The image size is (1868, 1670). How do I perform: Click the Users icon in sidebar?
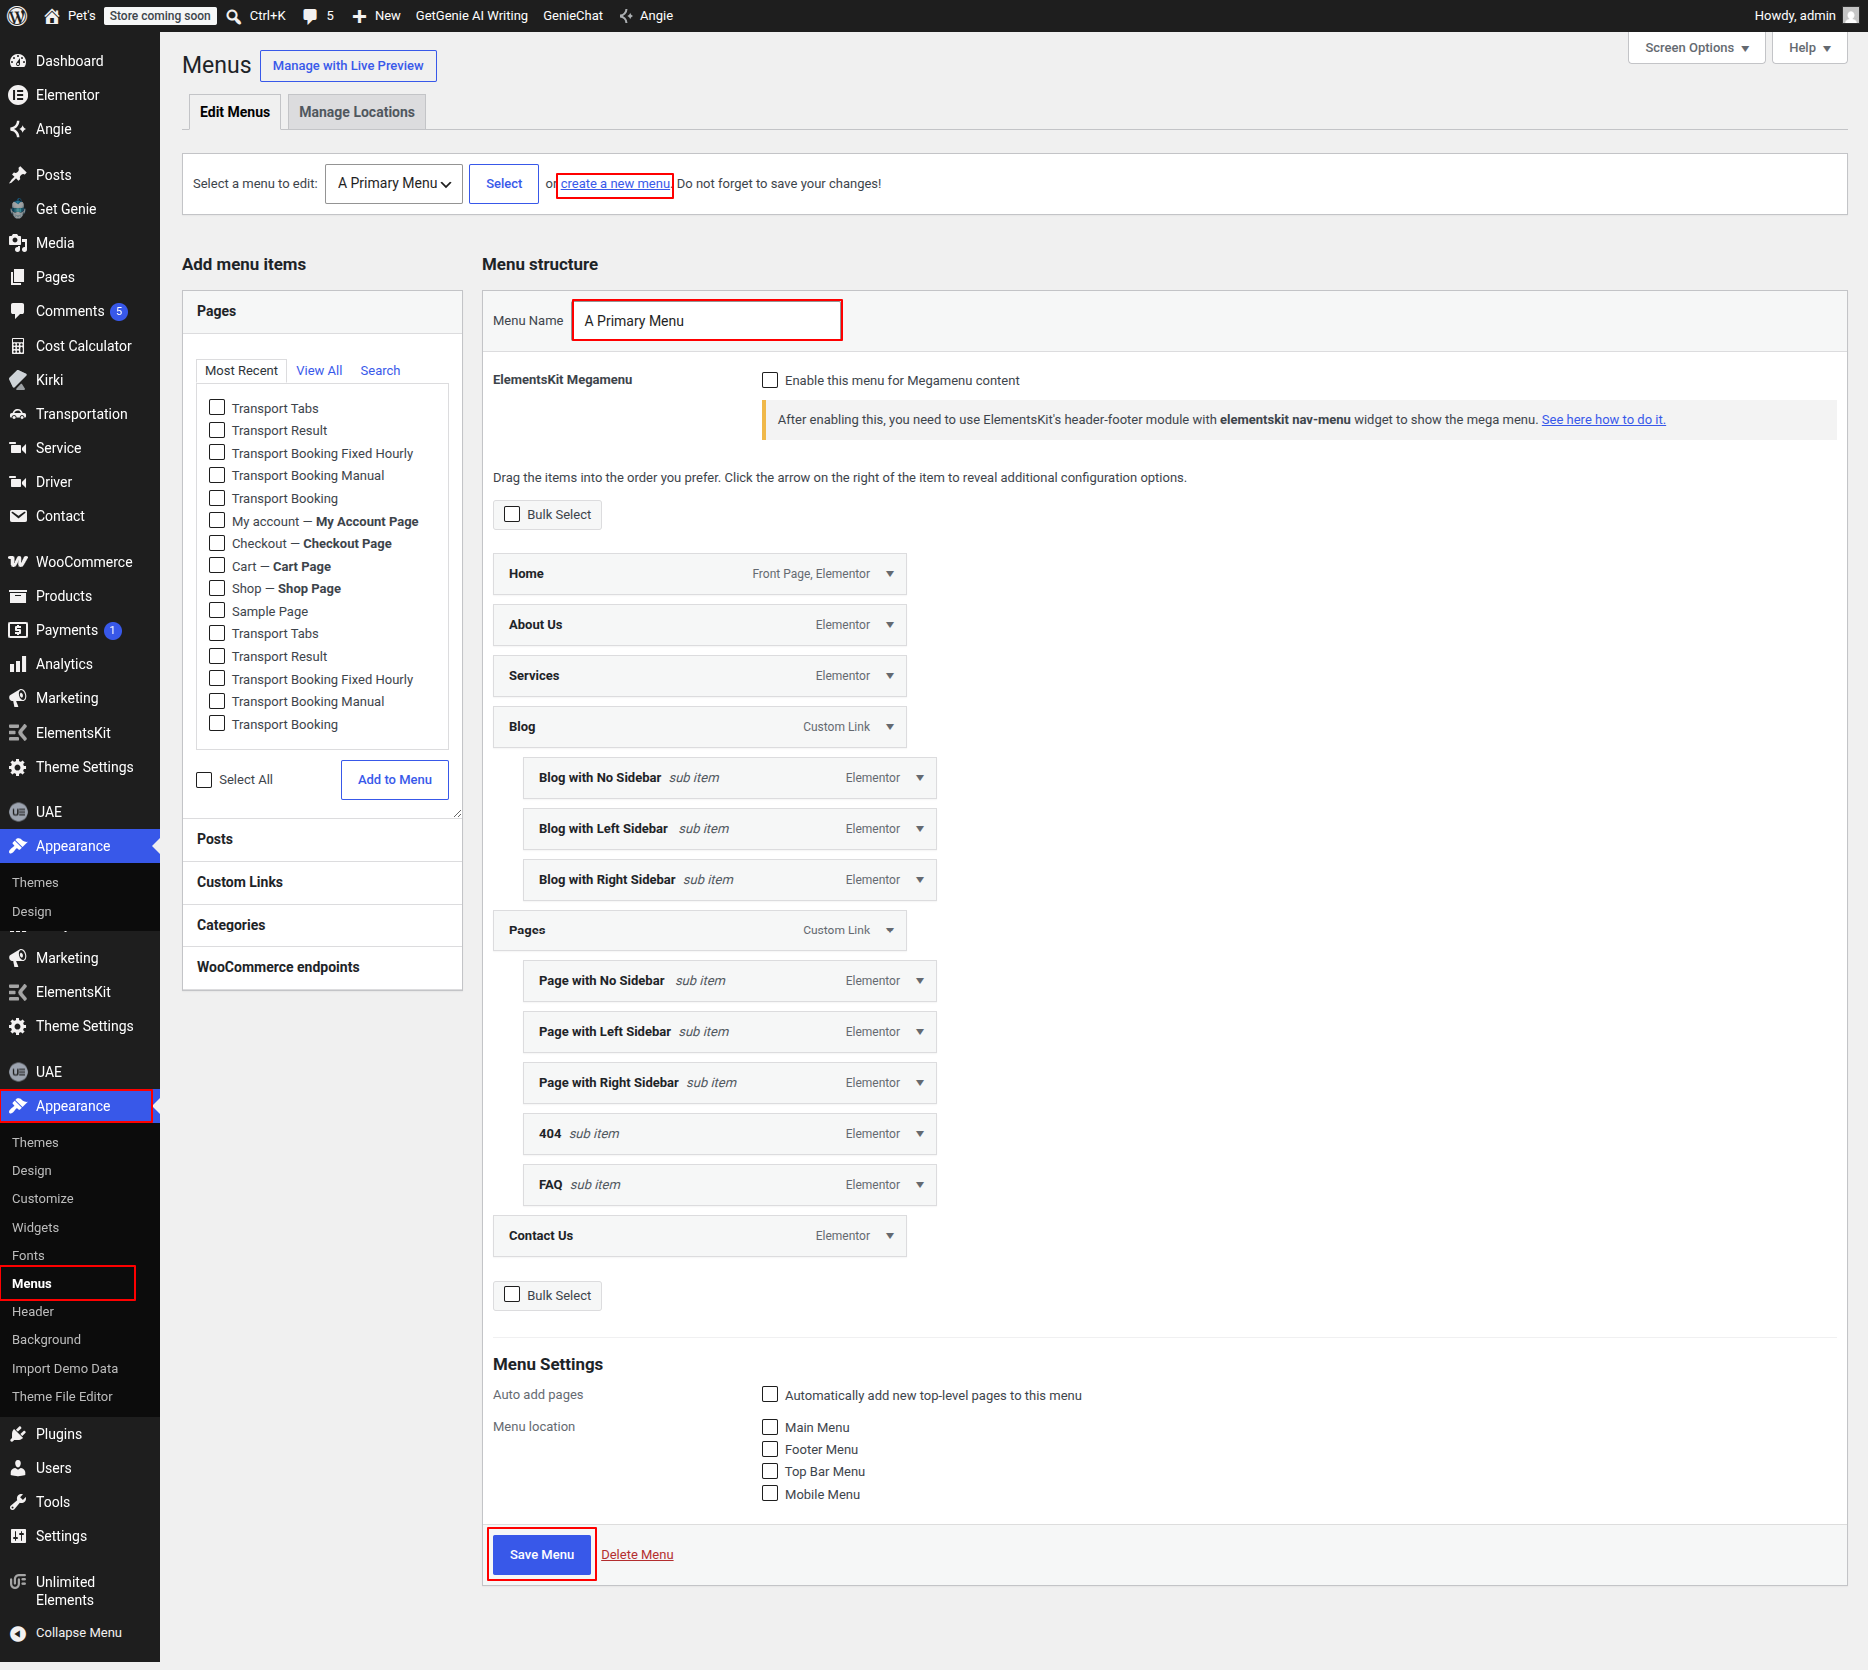[x=18, y=1468]
